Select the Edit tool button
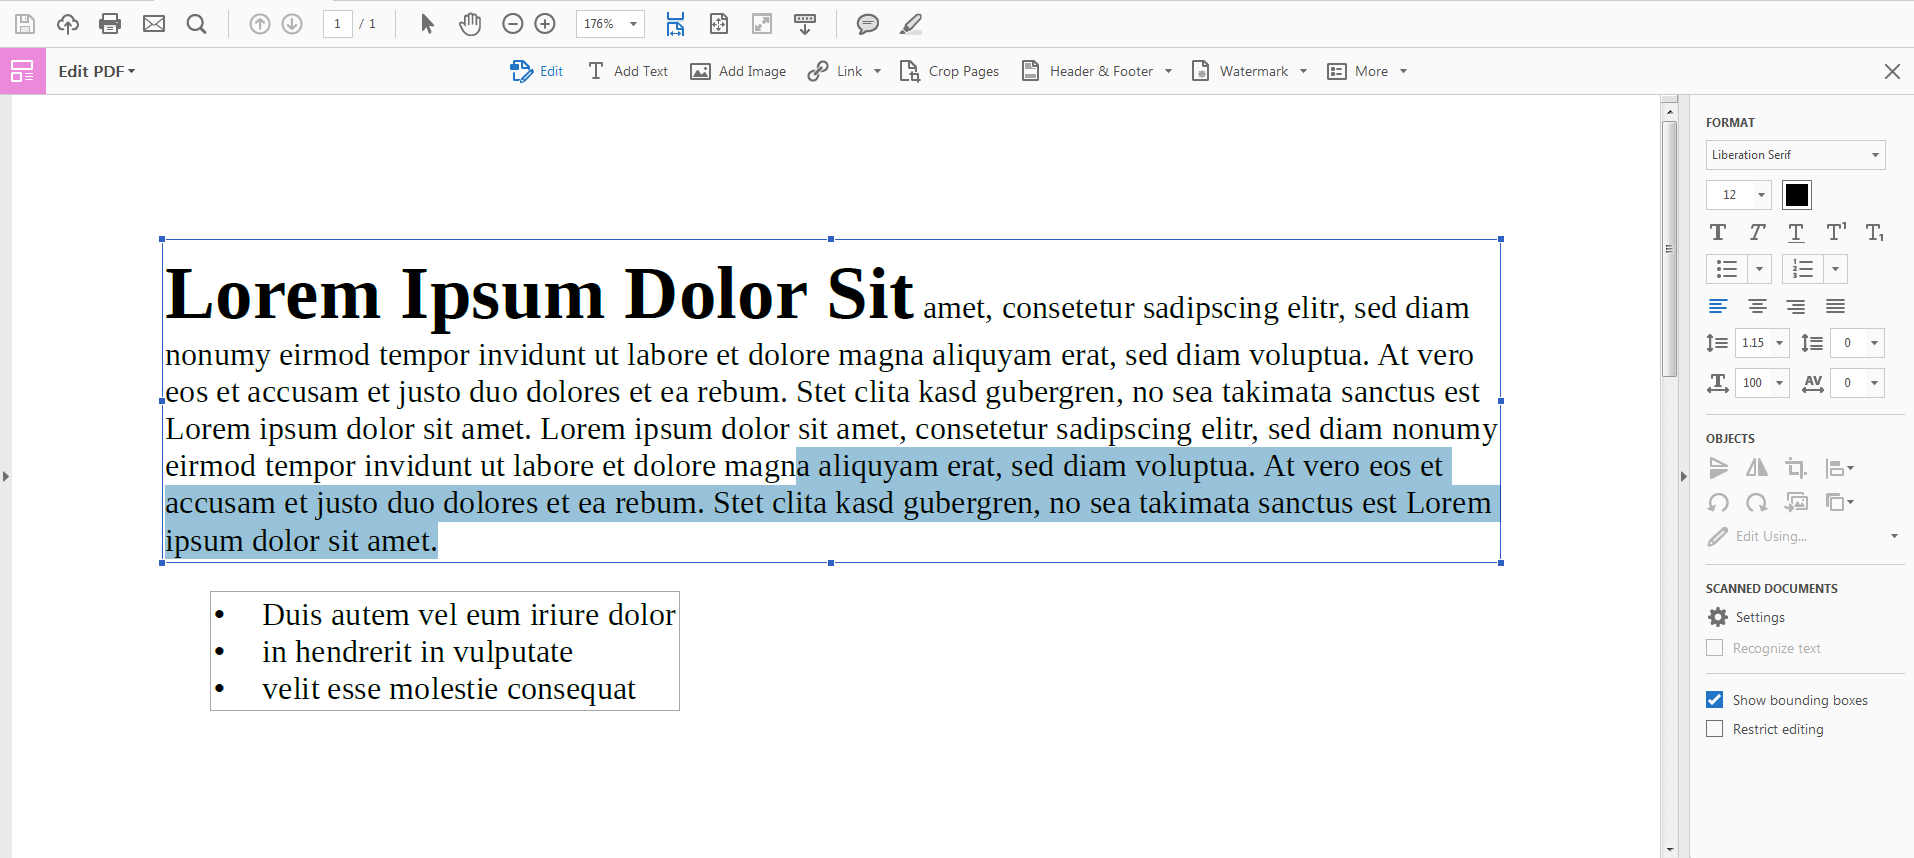 coord(537,71)
